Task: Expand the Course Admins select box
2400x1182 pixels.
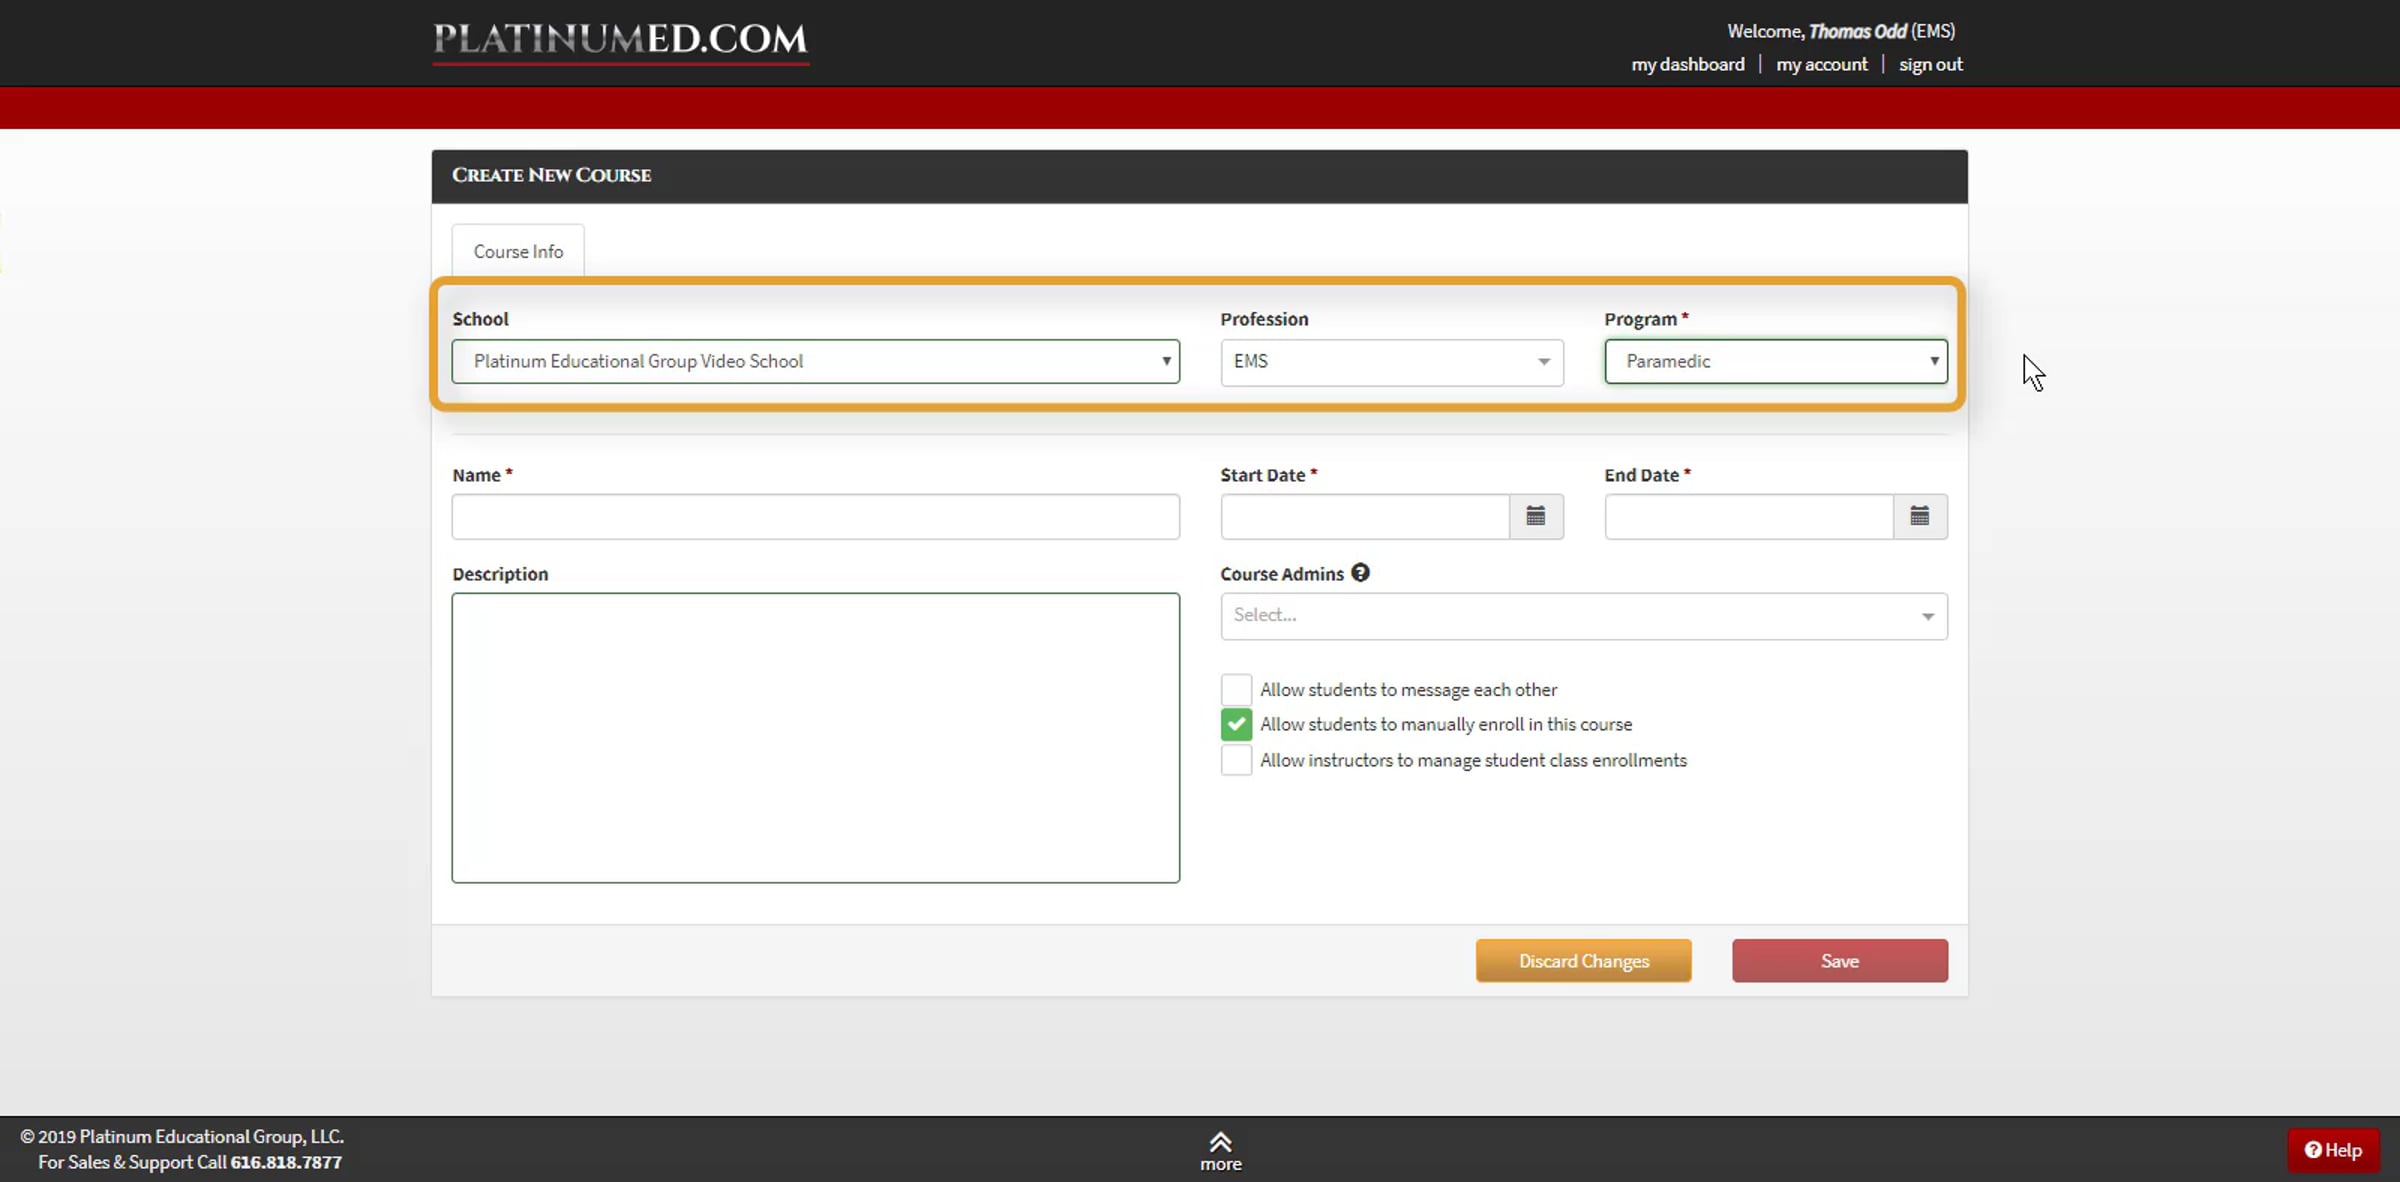Action: pos(1583,616)
